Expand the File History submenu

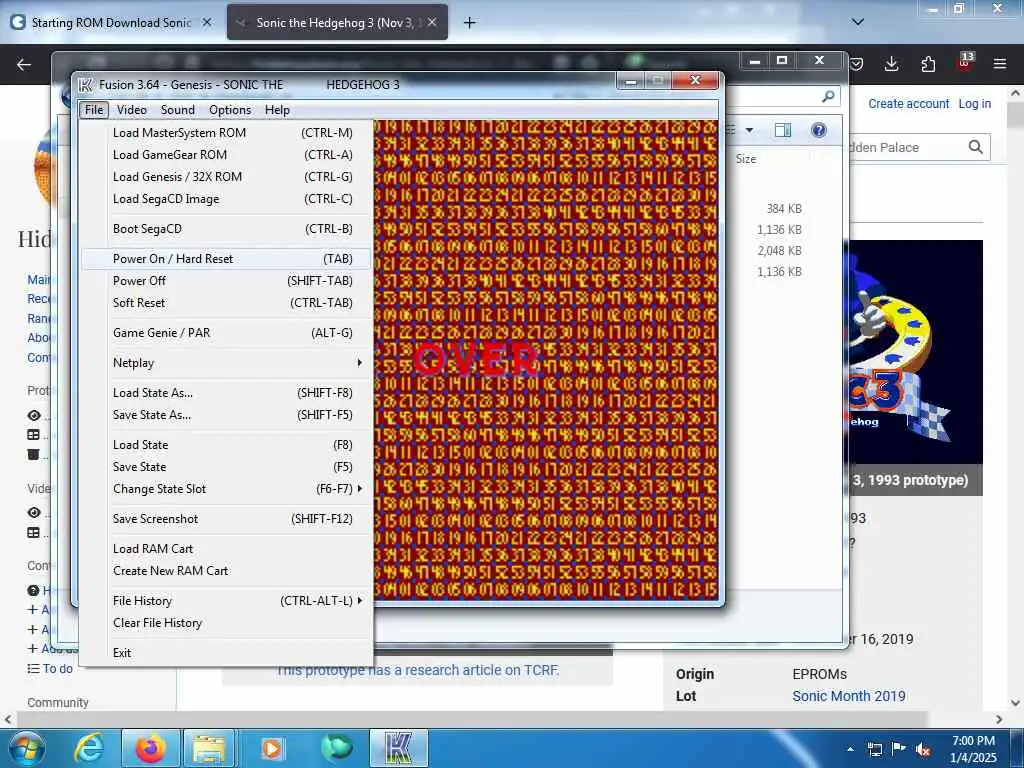click(x=226, y=601)
